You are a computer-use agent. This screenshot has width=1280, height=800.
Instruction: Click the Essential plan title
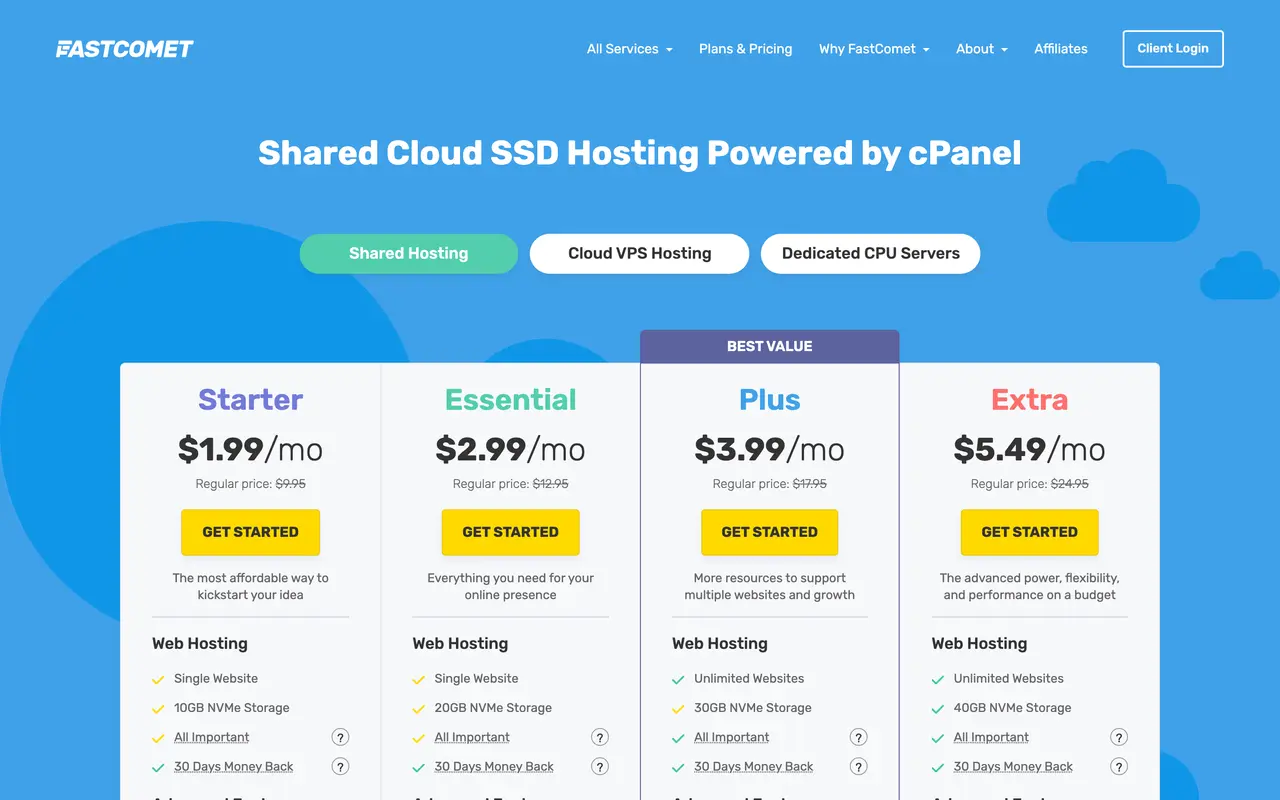click(510, 399)
